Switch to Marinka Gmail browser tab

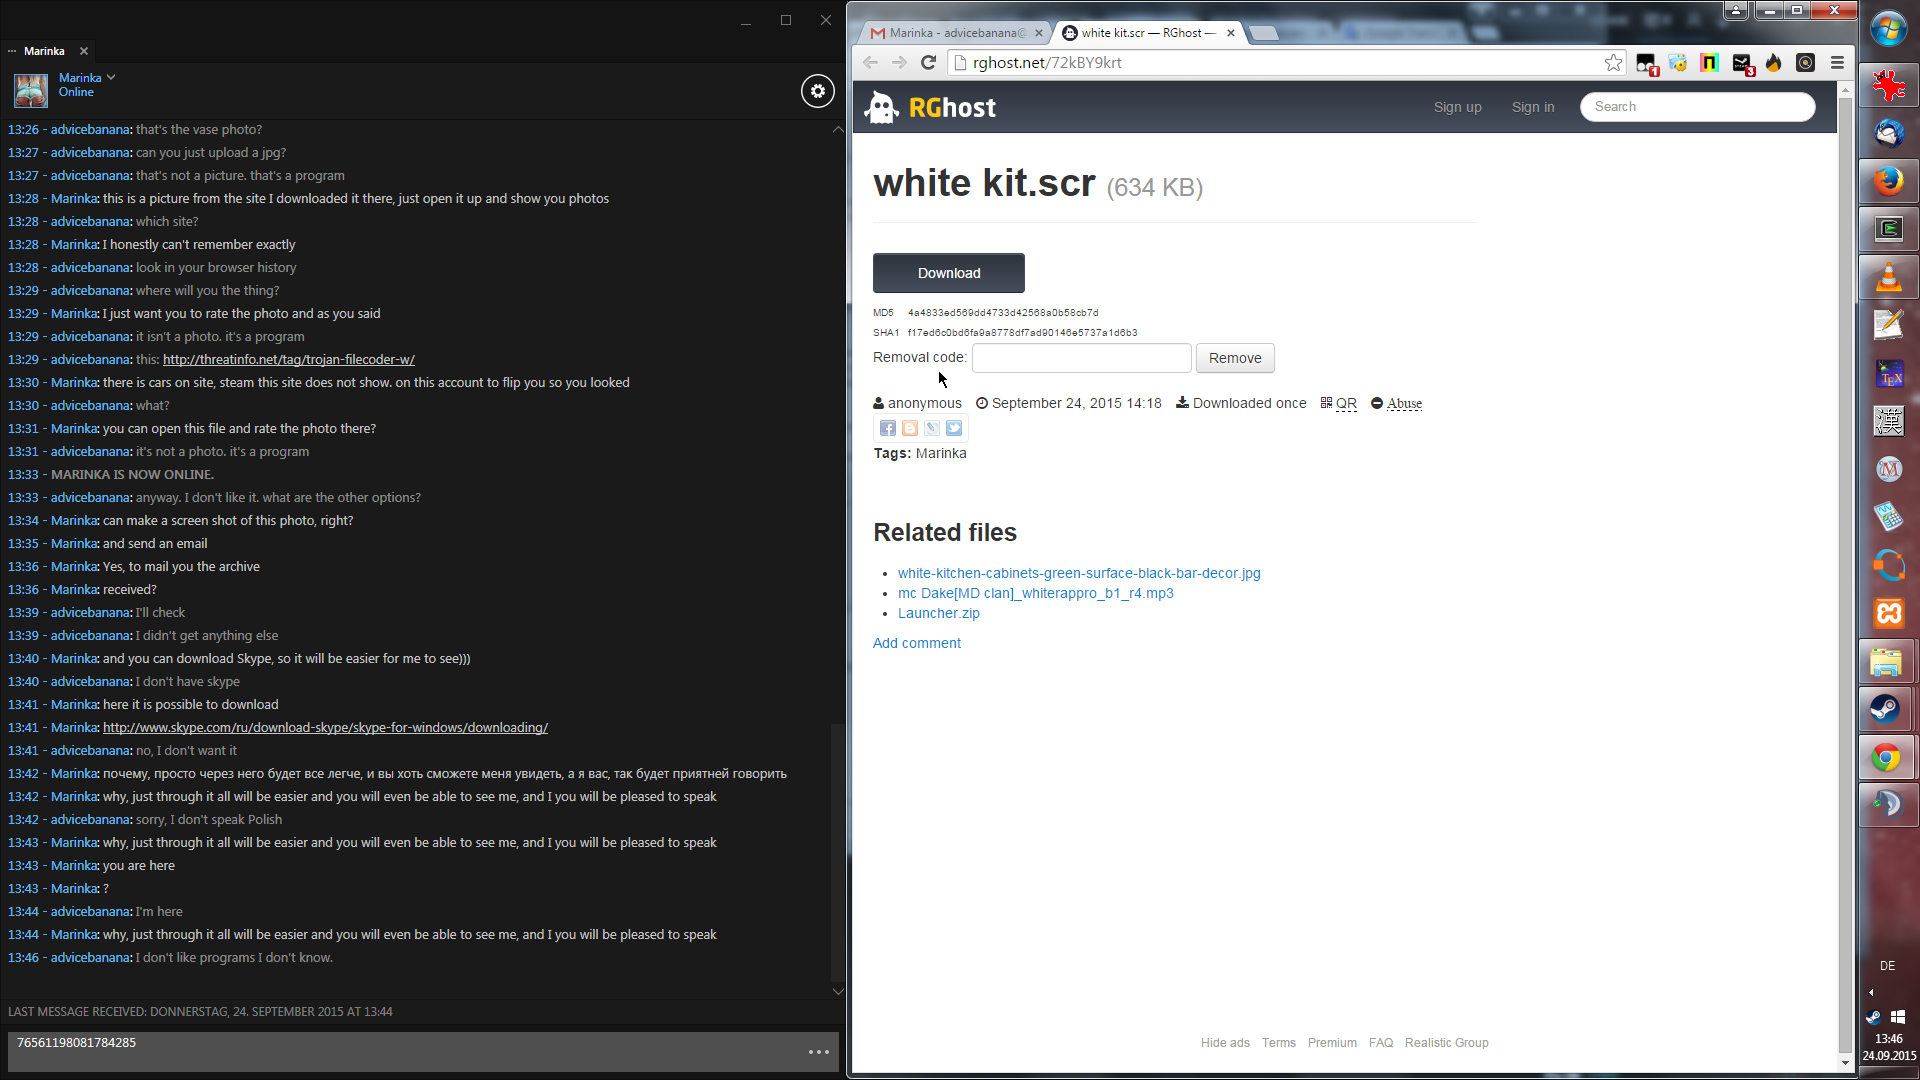(x=948, y=33)
